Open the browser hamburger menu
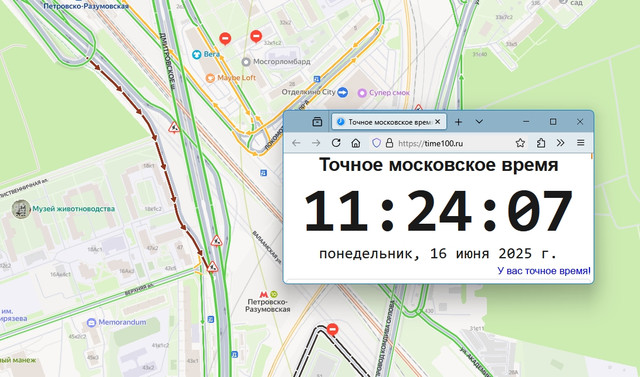This screenshot has width=640, height=377. coord(580,142)
